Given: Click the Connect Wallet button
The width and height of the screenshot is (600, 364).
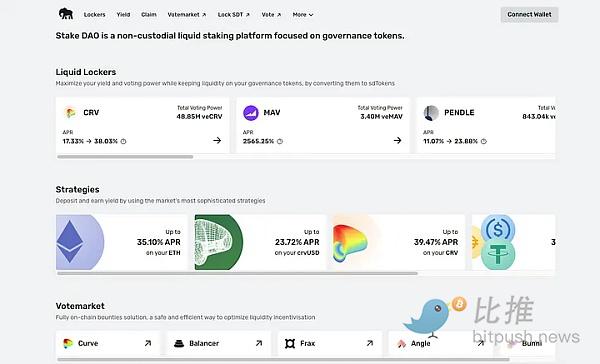Looking at the screenshot, I should 529,15.
